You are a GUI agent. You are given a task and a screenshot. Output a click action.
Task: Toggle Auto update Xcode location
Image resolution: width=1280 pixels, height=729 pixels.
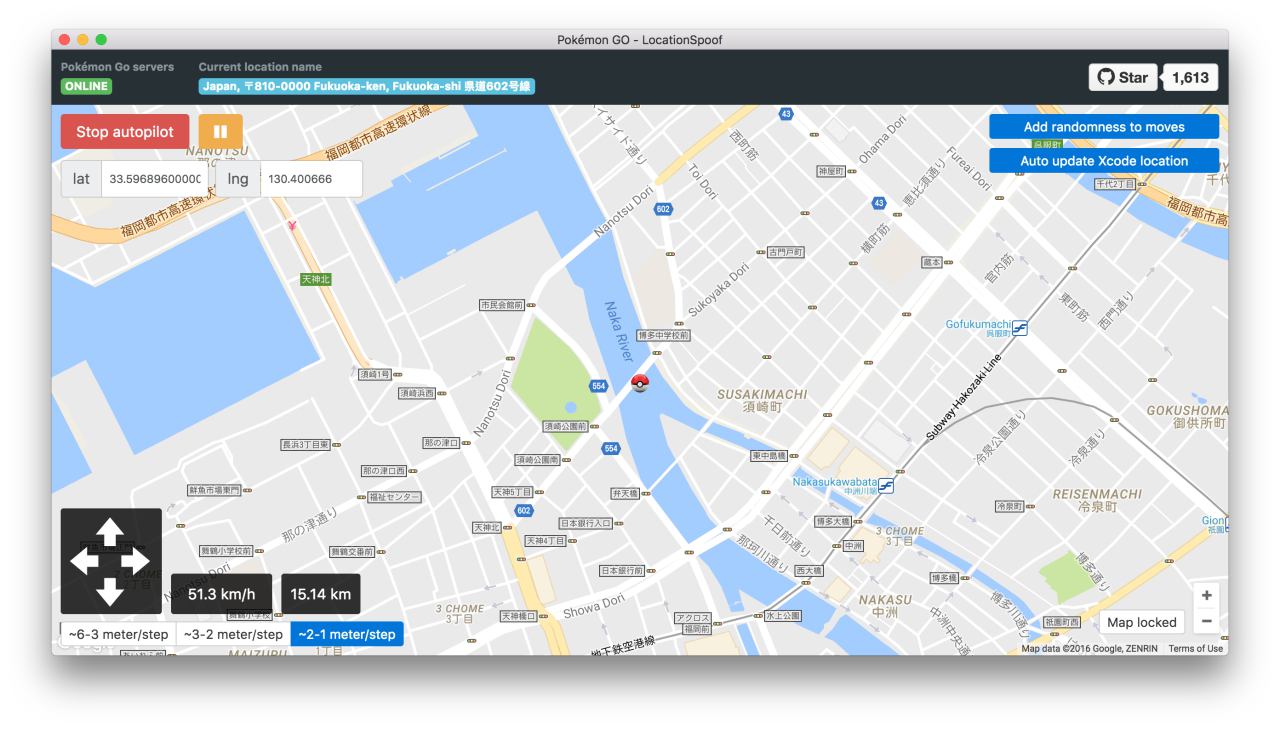pos(1104,161)
